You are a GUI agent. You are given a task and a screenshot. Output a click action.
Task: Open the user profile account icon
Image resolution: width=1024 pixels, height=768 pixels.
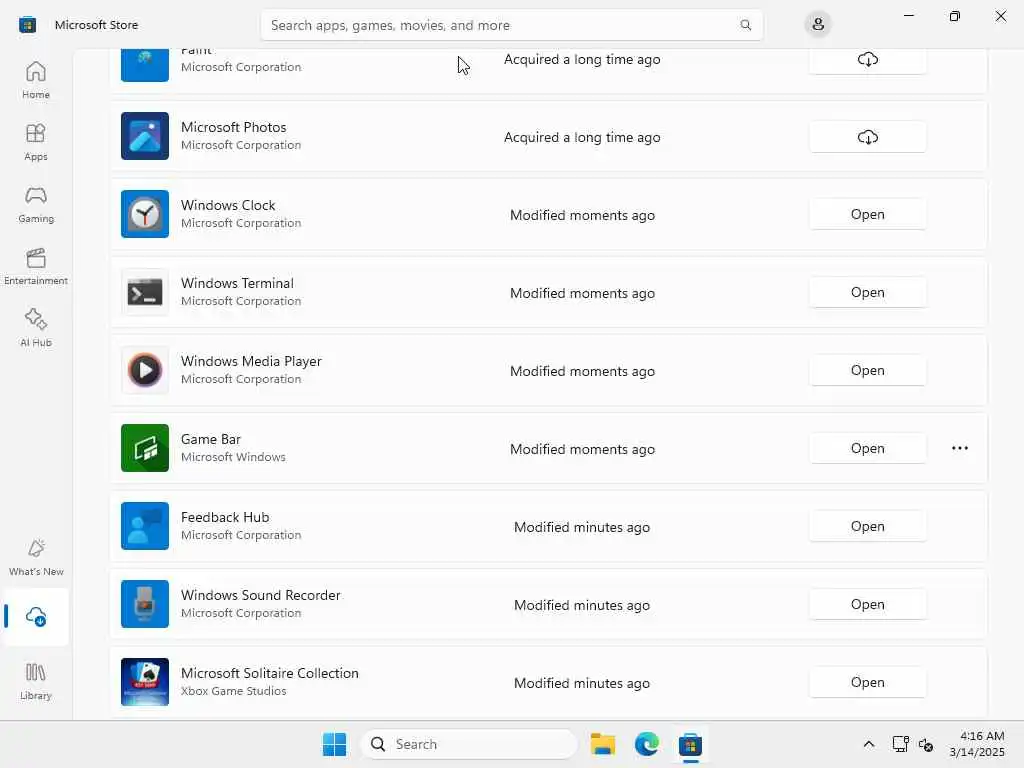tap(818, 25)
